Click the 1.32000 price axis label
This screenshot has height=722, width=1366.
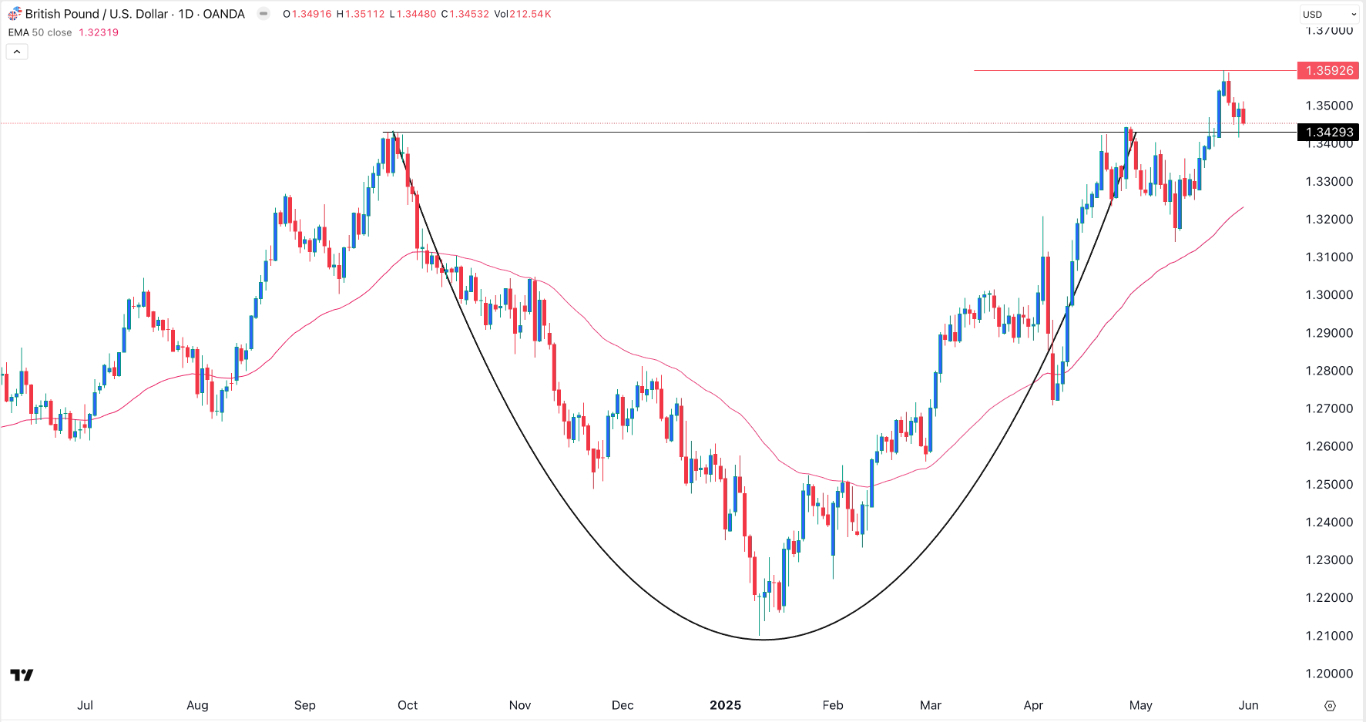click(x=1329, y=219)
